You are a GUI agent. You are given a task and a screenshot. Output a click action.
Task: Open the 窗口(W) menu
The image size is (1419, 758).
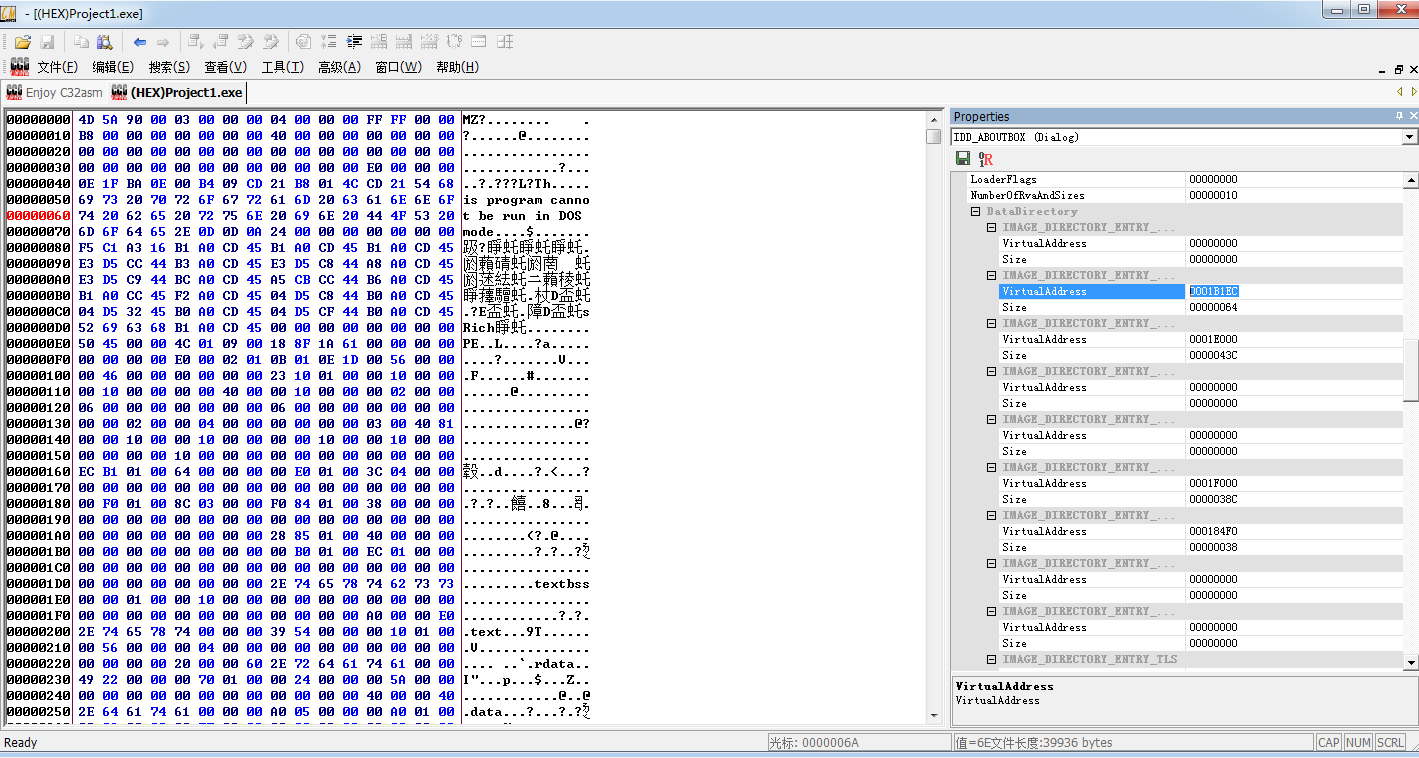398,67
